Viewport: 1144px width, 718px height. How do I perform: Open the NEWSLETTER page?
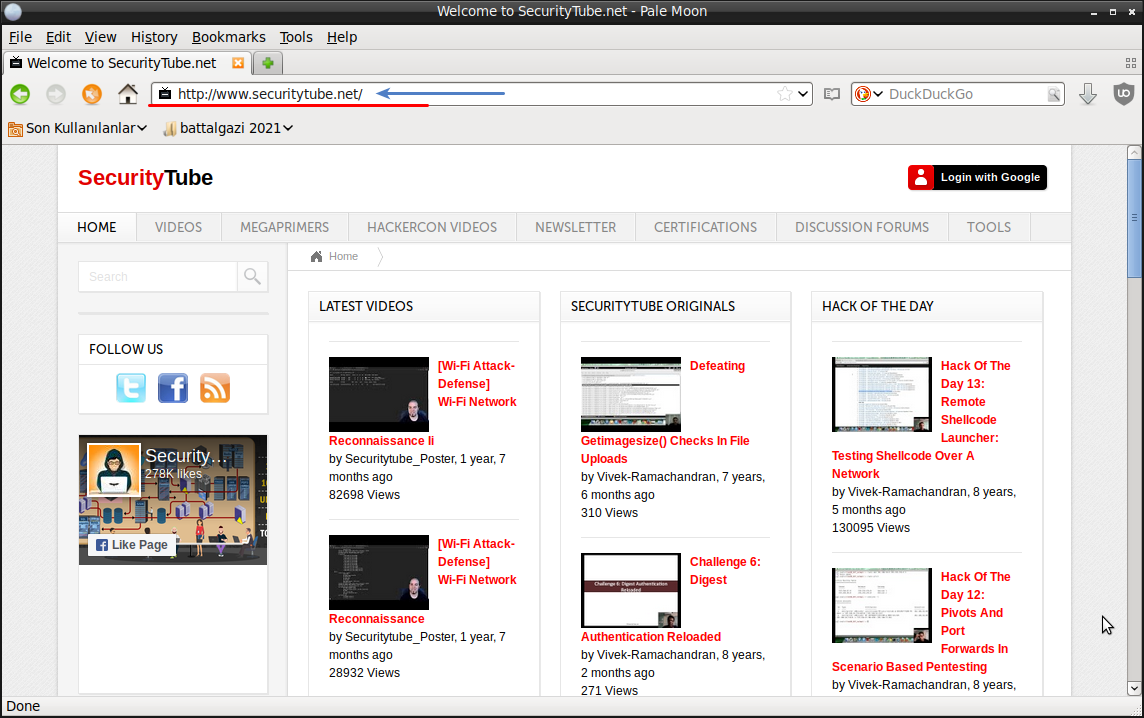(576, 227)
